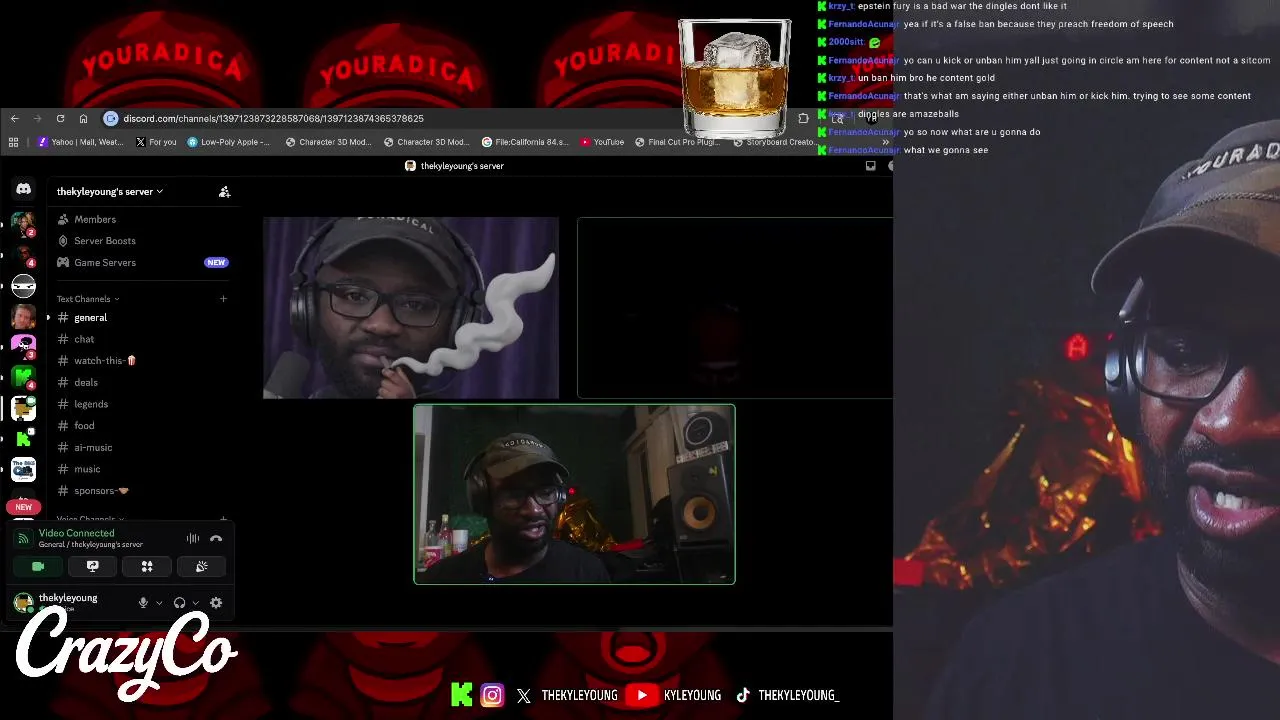Open thekyleyoung user profile panel

click(70, 602)
